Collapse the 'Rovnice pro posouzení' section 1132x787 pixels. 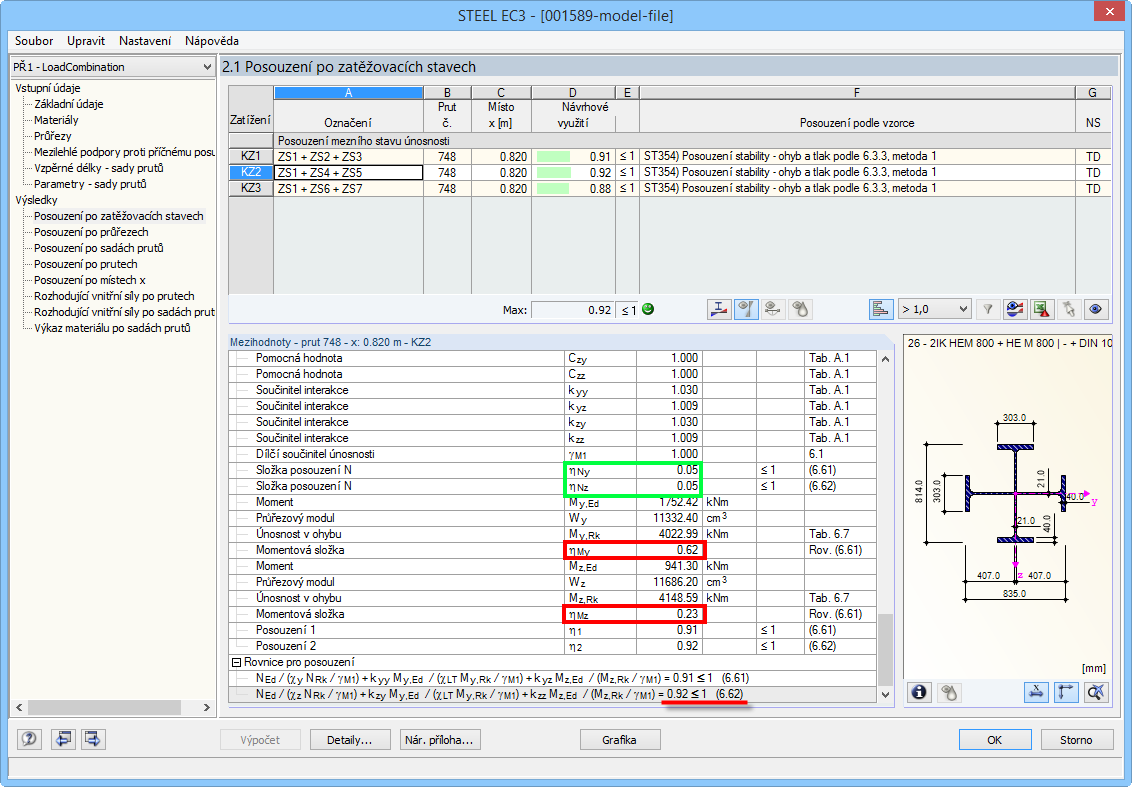(x=236, y=662)
